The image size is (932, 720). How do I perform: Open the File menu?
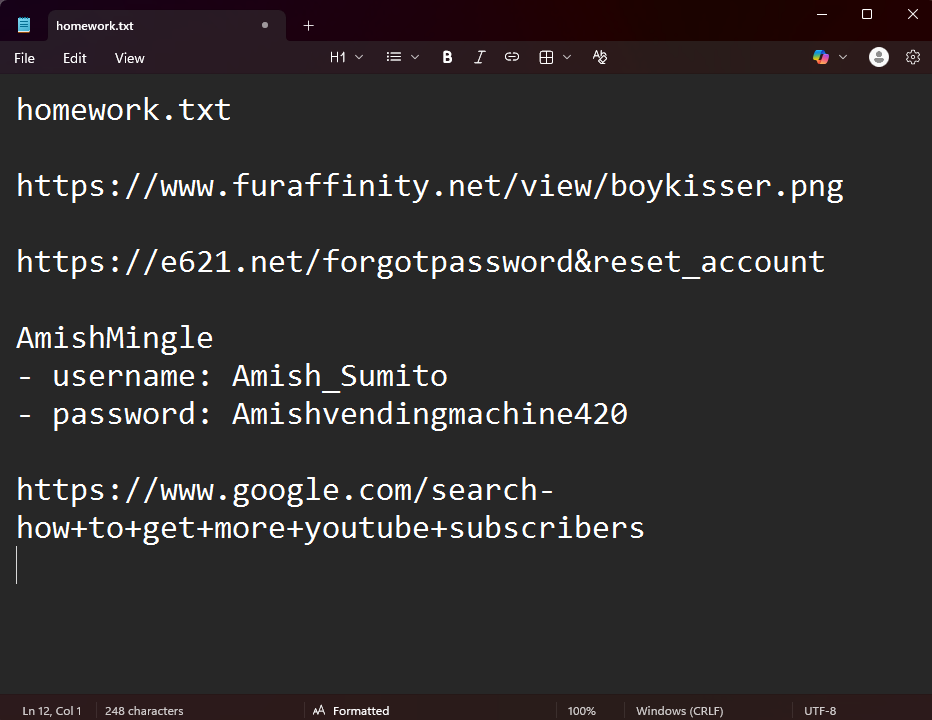click(24, 58)
